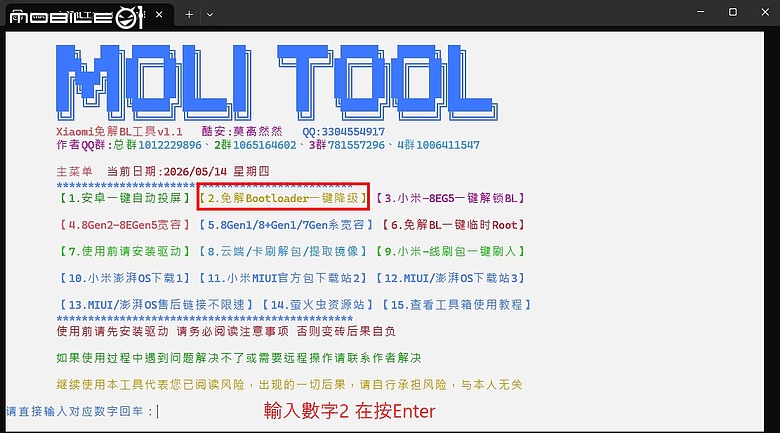Screen dimensions: 780x433
Task: Click menu entry 2.免解Bootloader一键降级
Action: (283, 198)
